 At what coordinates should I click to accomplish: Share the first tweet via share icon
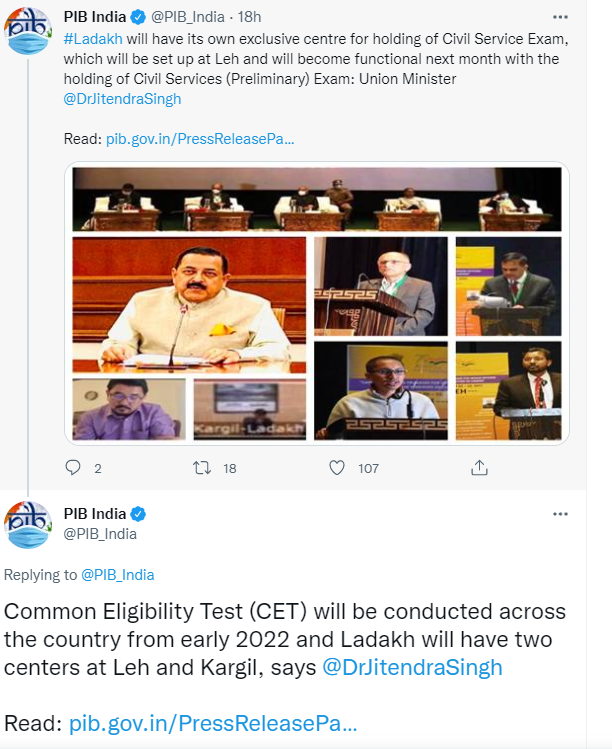tap(479, 467)
